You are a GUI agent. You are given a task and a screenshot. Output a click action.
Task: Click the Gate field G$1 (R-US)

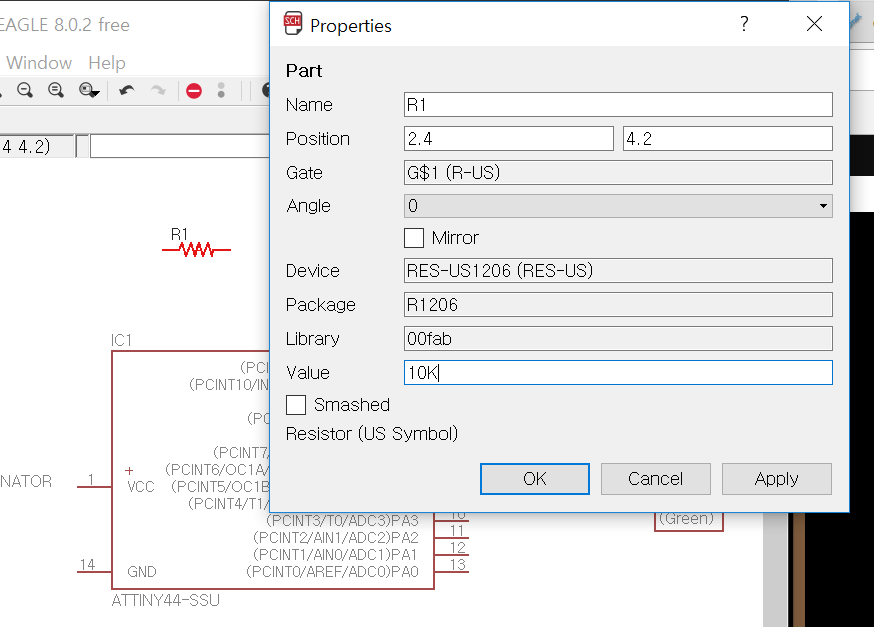click(x=618, y=172)
